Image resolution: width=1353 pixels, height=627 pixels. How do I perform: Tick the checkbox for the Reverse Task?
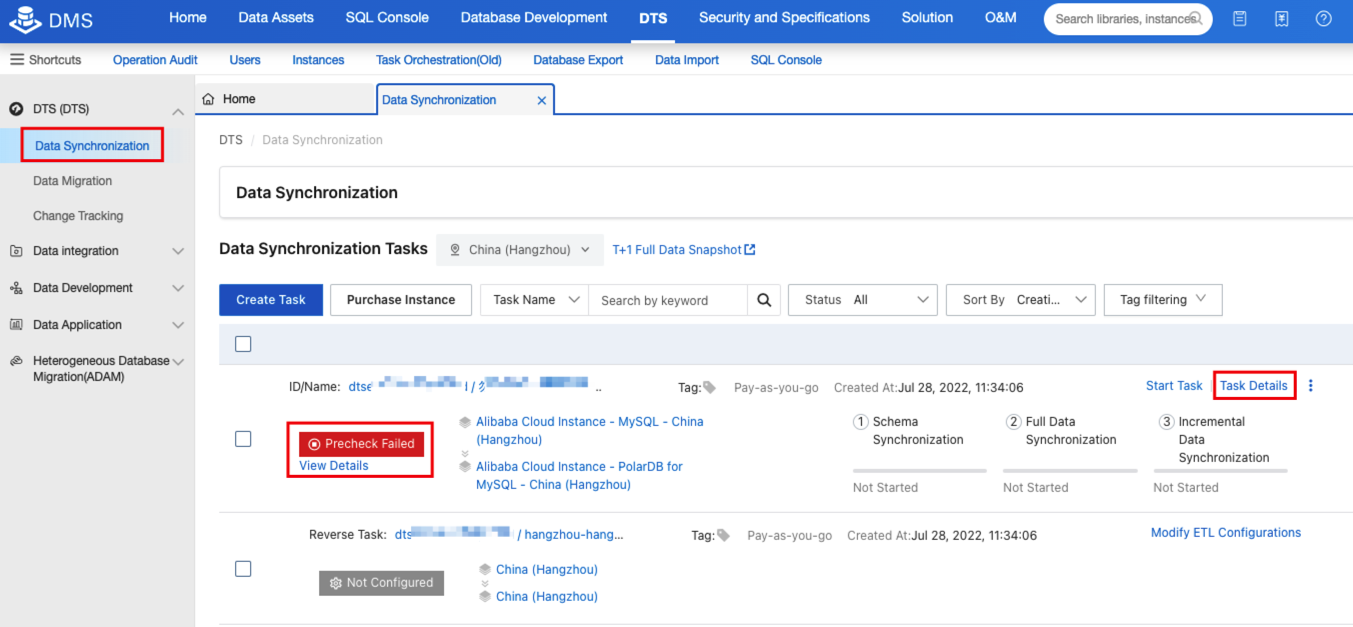[x=243, y=569]
